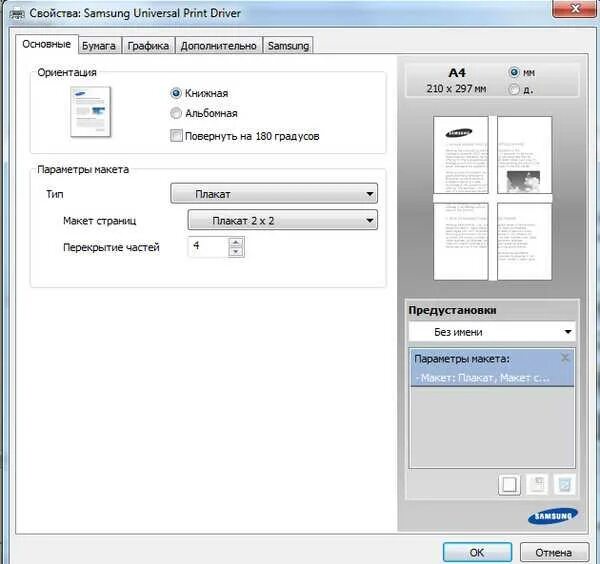Choose Альбомная orientation radio button

point(176,113)
